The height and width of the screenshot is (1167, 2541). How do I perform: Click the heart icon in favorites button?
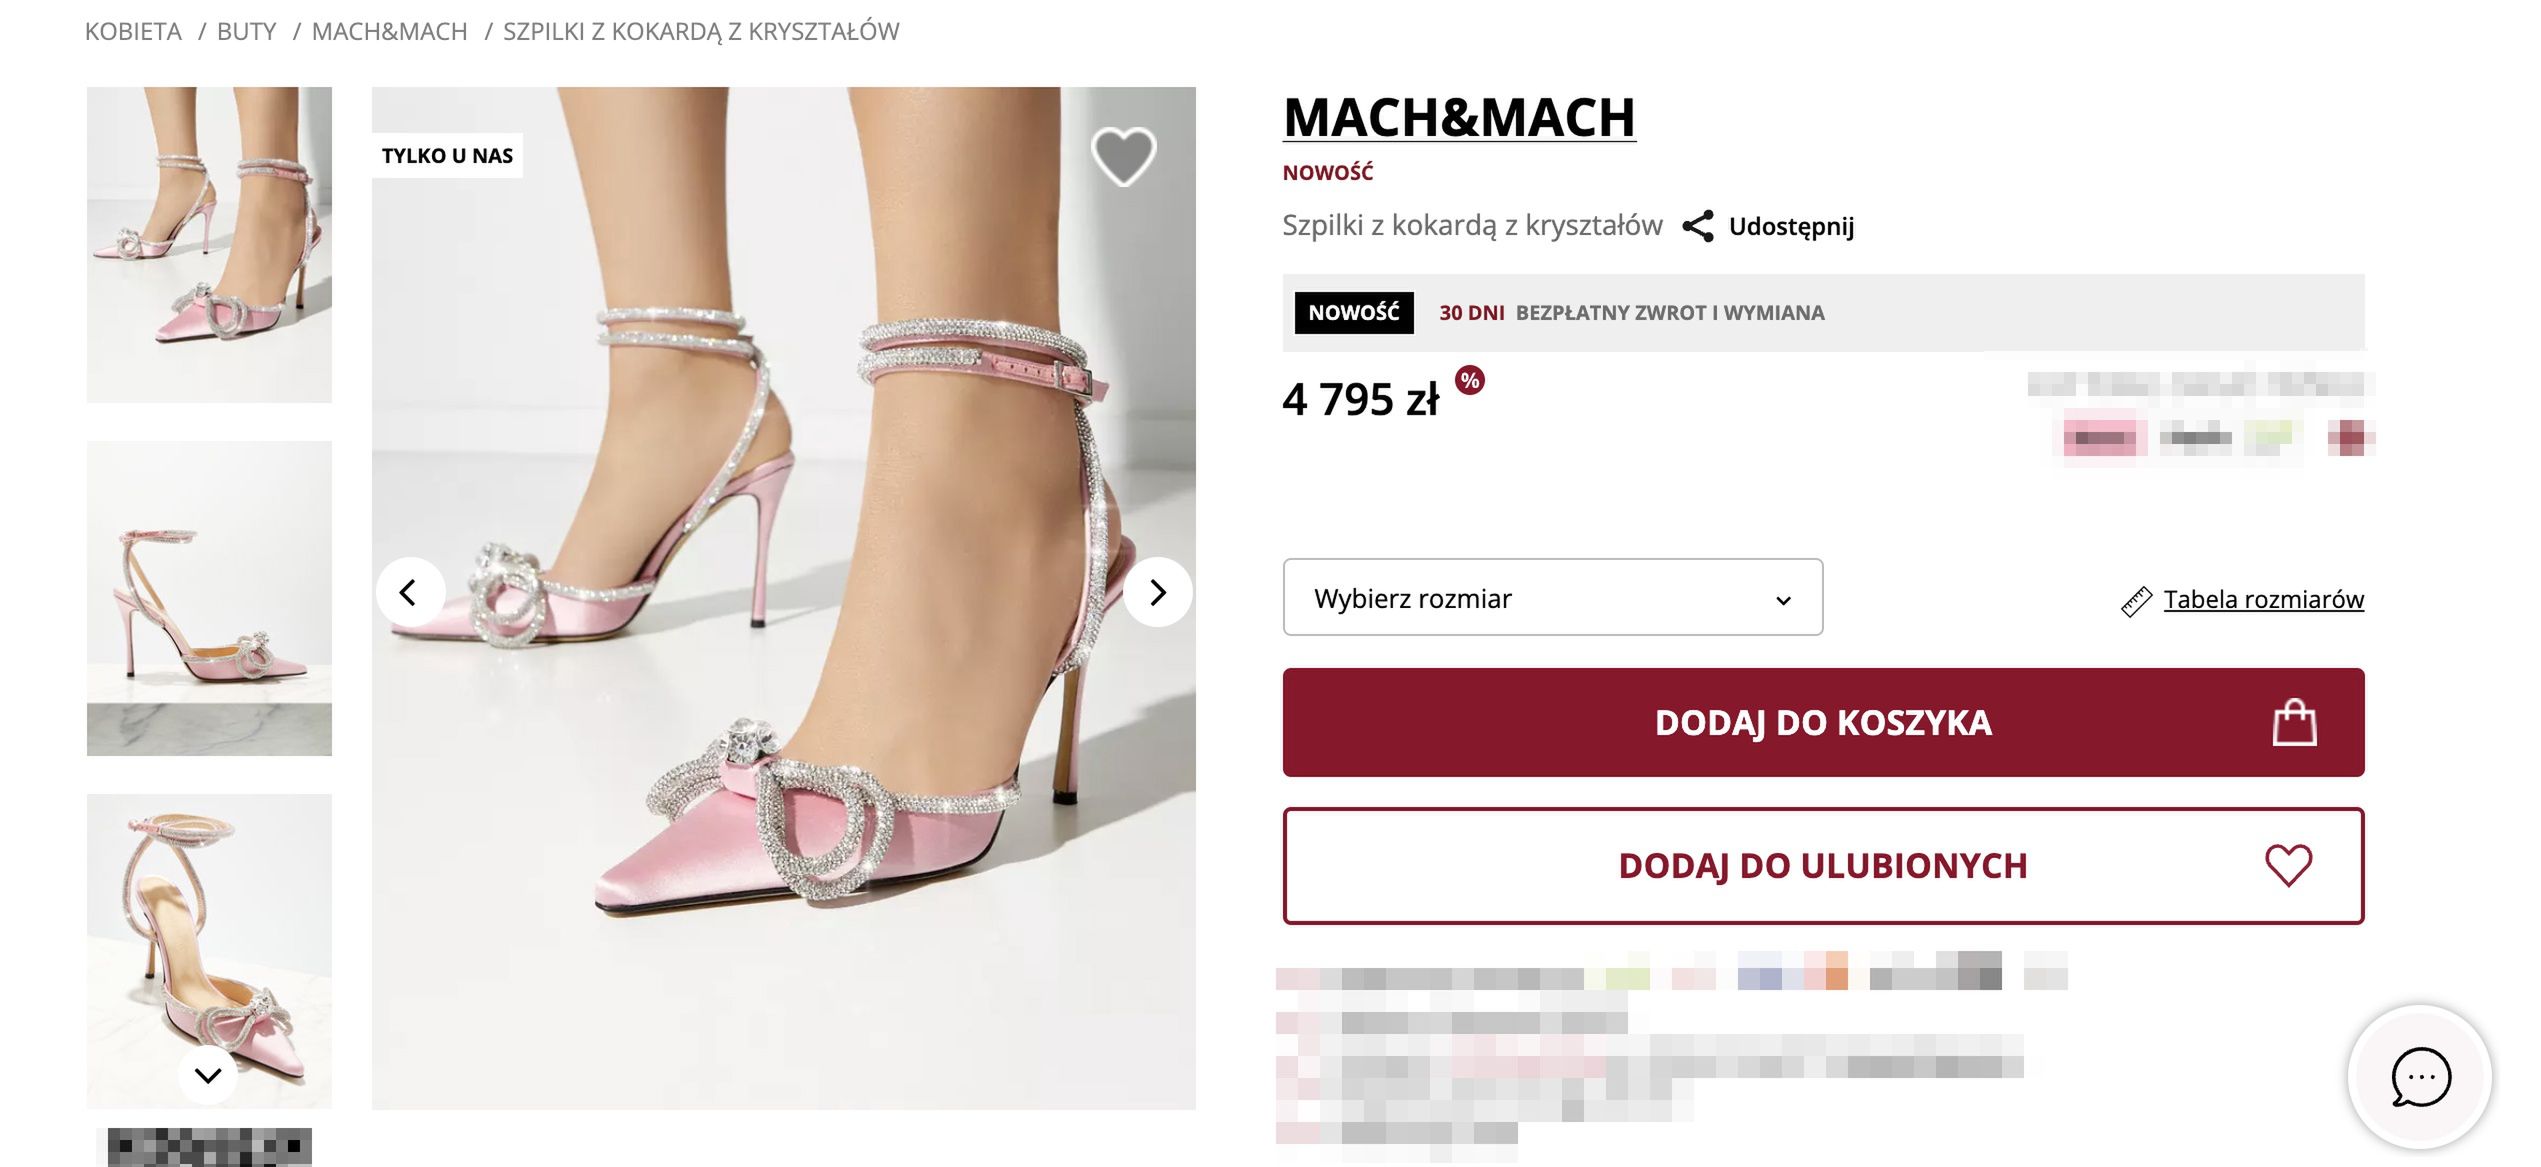2288,866
